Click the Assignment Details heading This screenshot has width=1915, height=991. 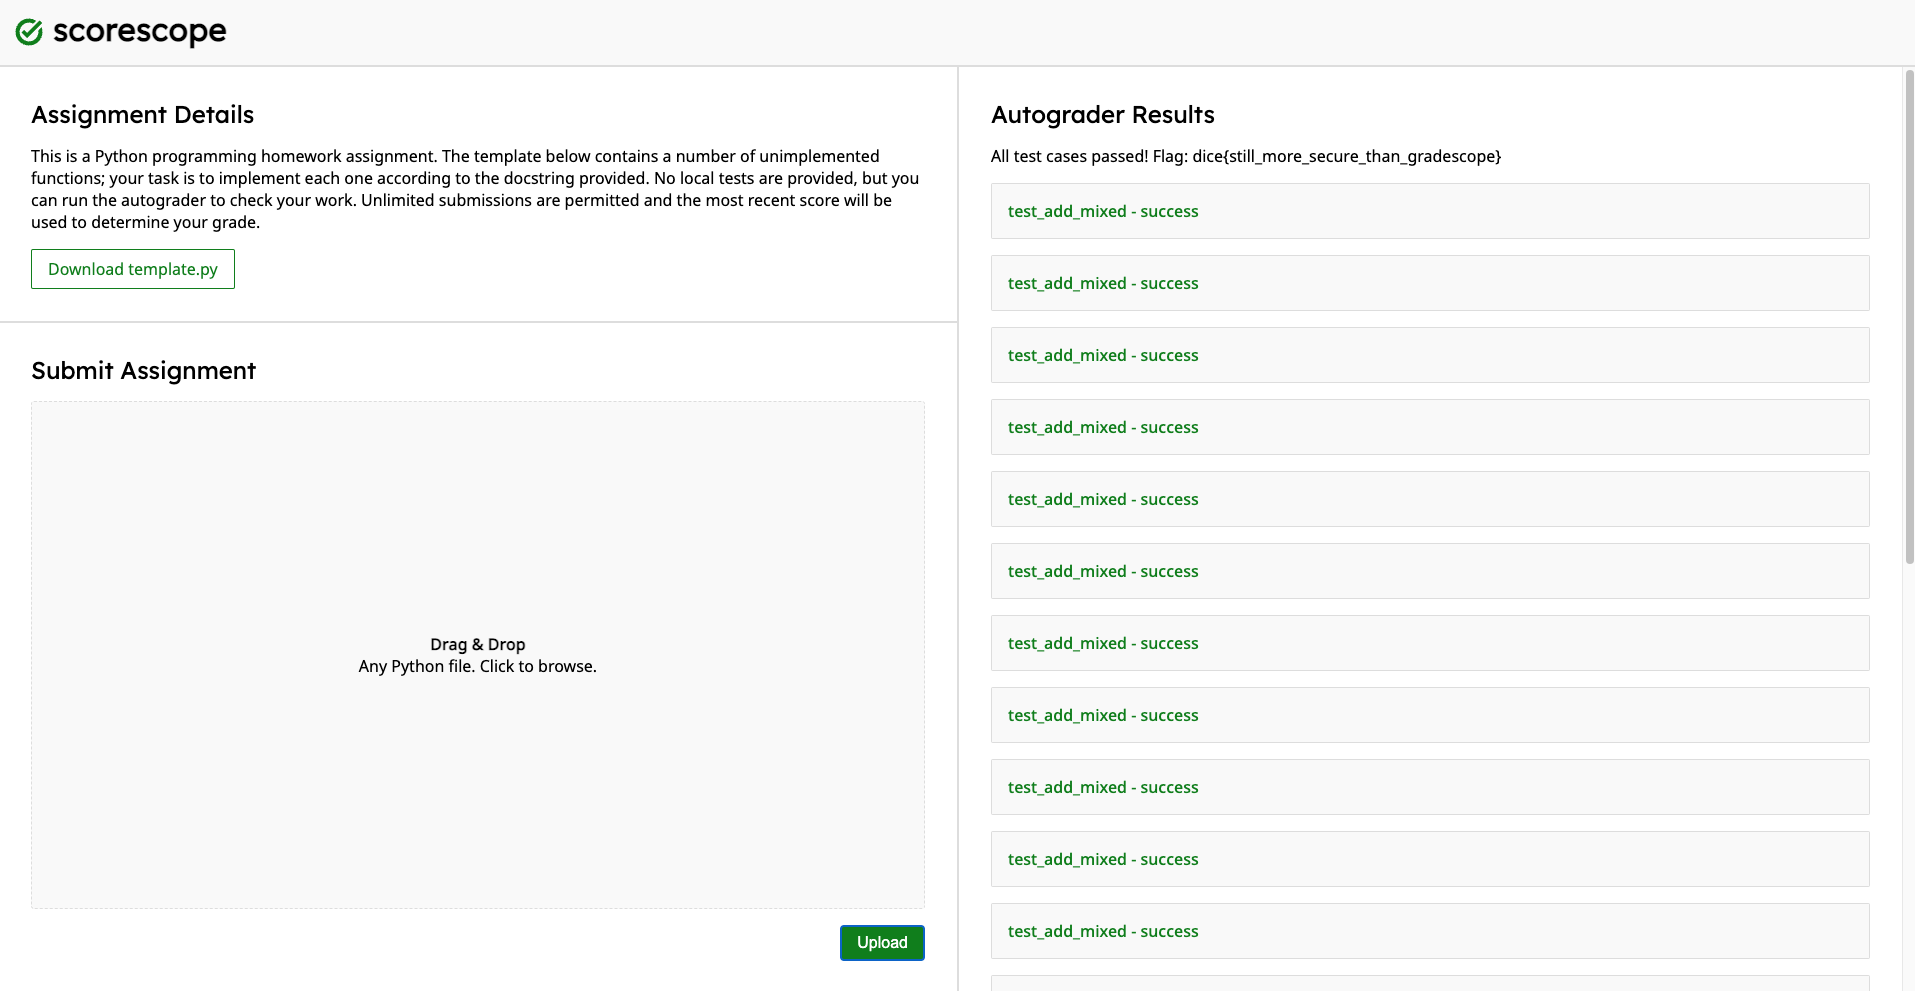143,115
